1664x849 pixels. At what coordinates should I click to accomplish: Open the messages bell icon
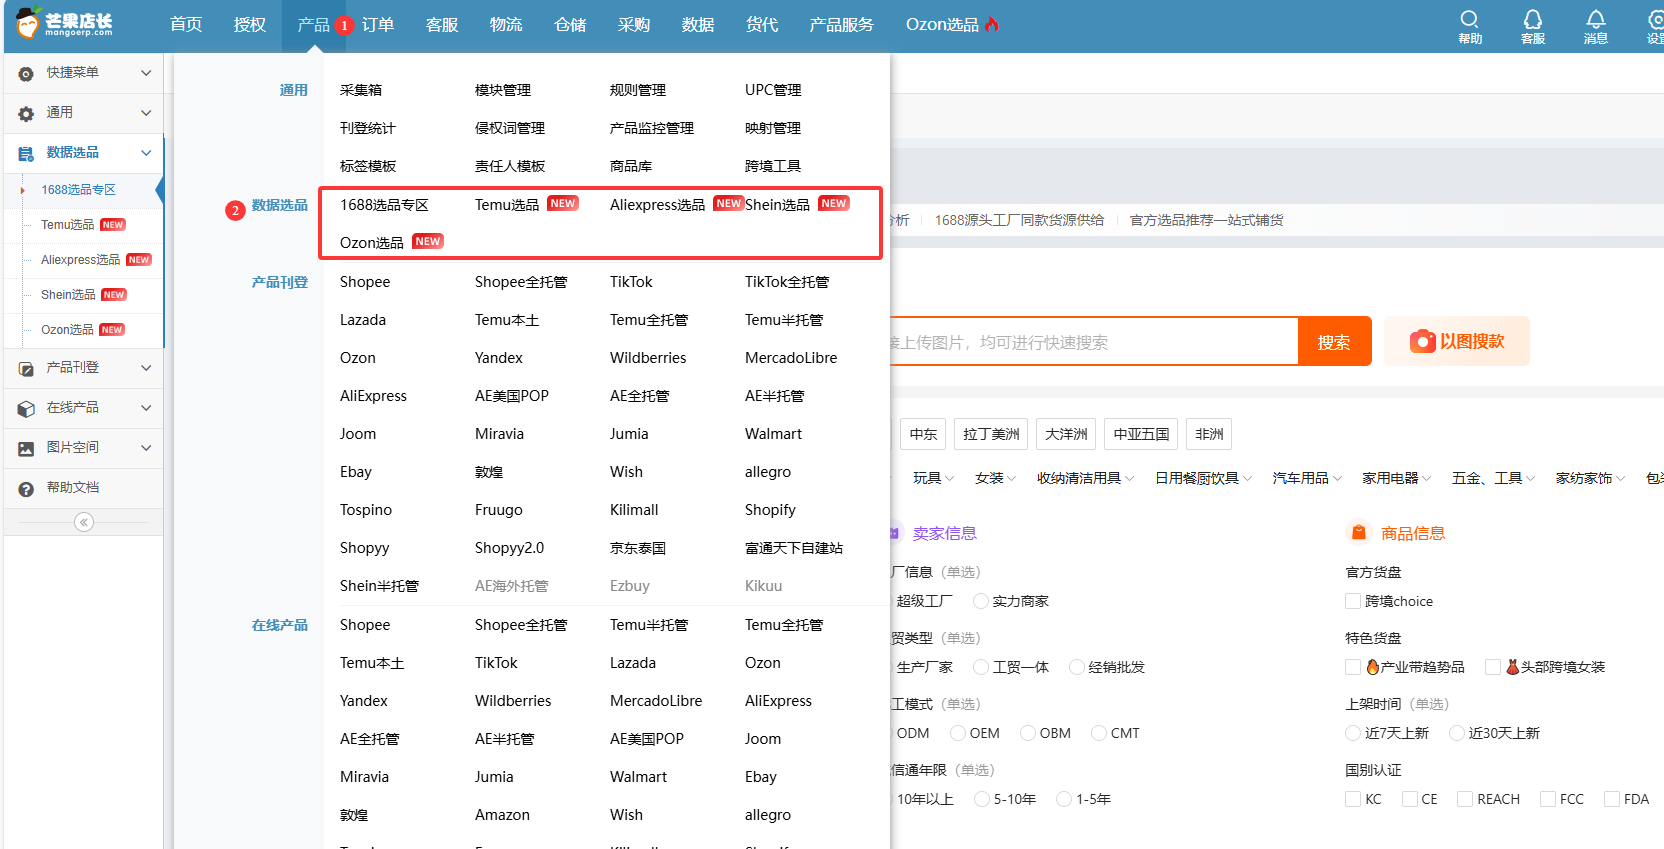point(1596,19)
